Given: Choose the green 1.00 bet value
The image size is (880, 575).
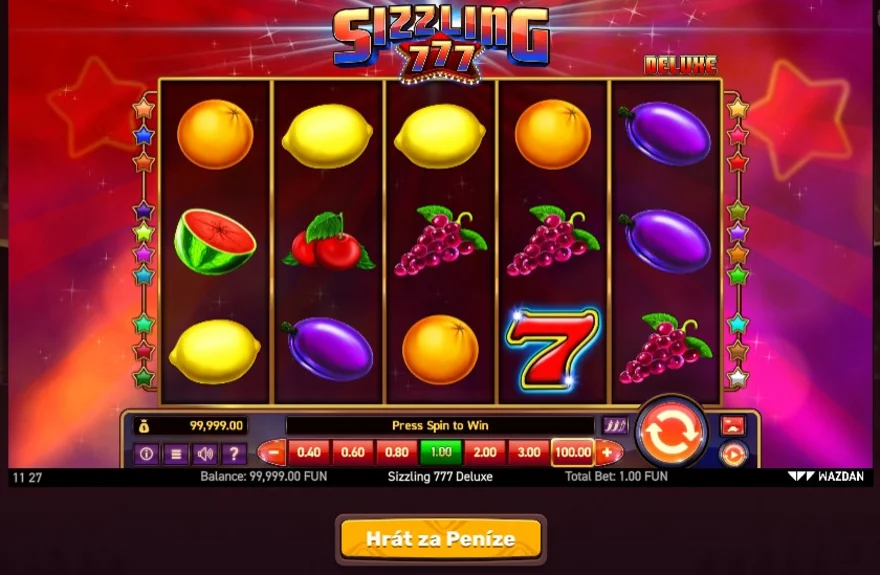Looking at the screenshot, I should point(441,452).
